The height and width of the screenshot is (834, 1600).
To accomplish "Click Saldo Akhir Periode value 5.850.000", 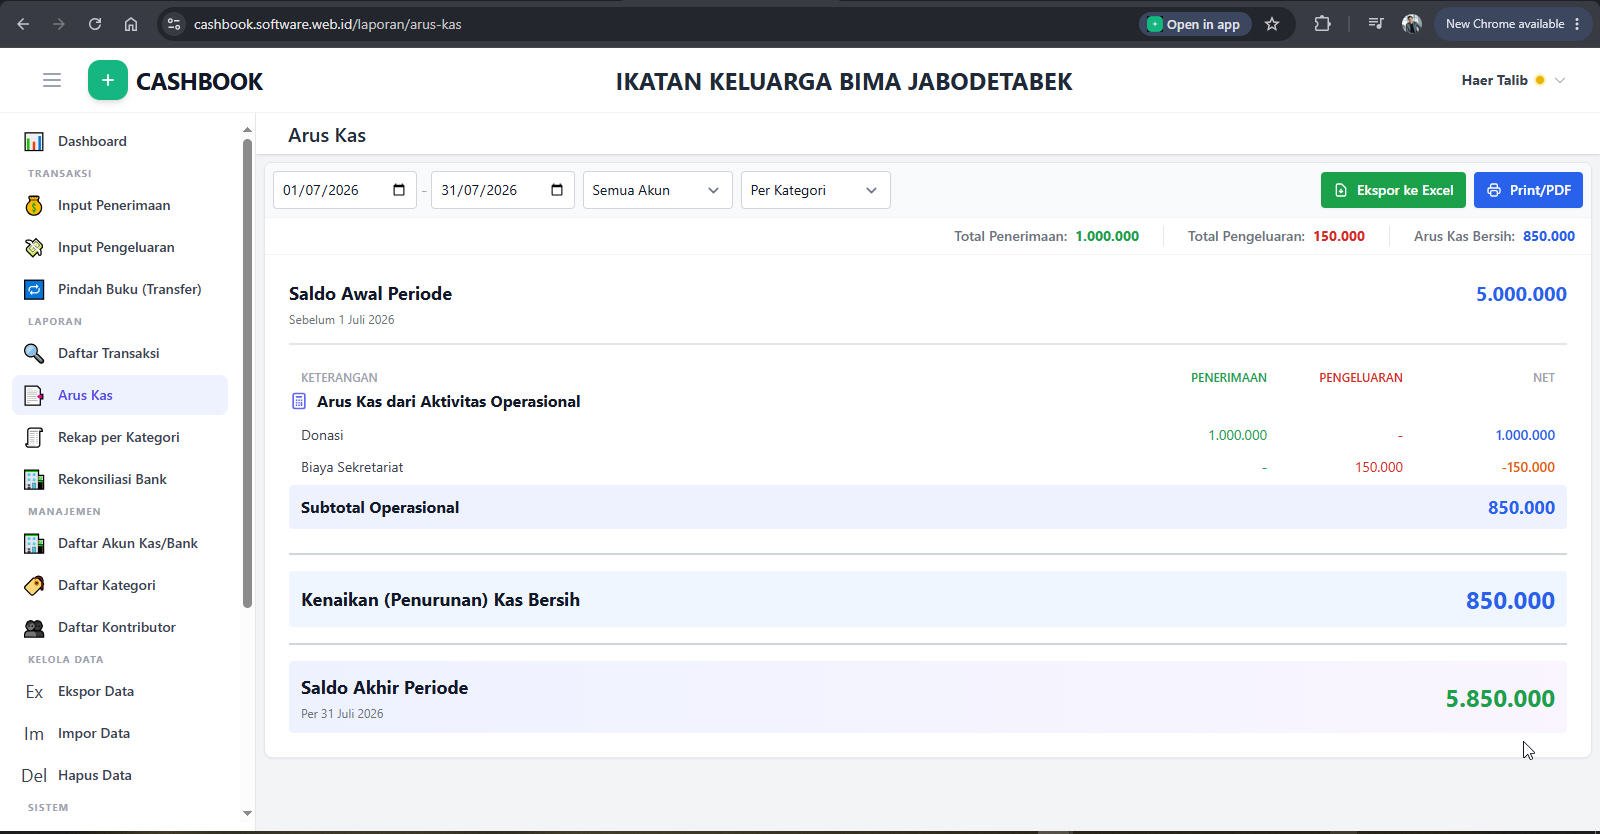I will pos(1500,698).
